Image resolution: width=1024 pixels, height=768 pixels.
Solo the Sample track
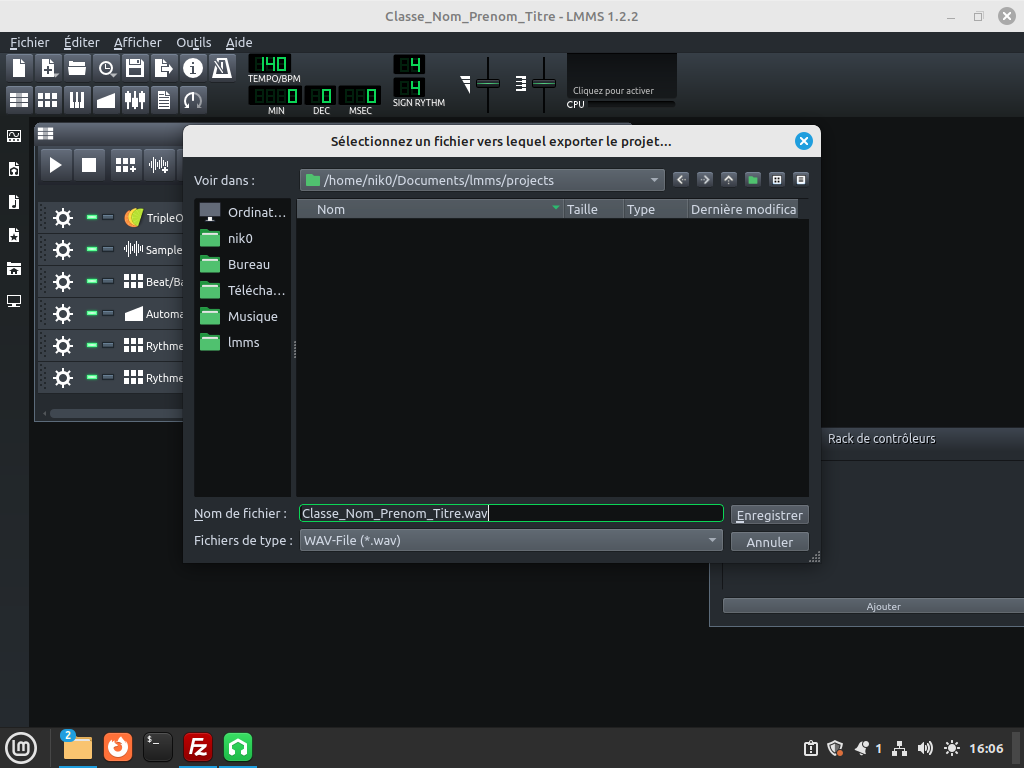pyautogui.click(x=108, y=249)
